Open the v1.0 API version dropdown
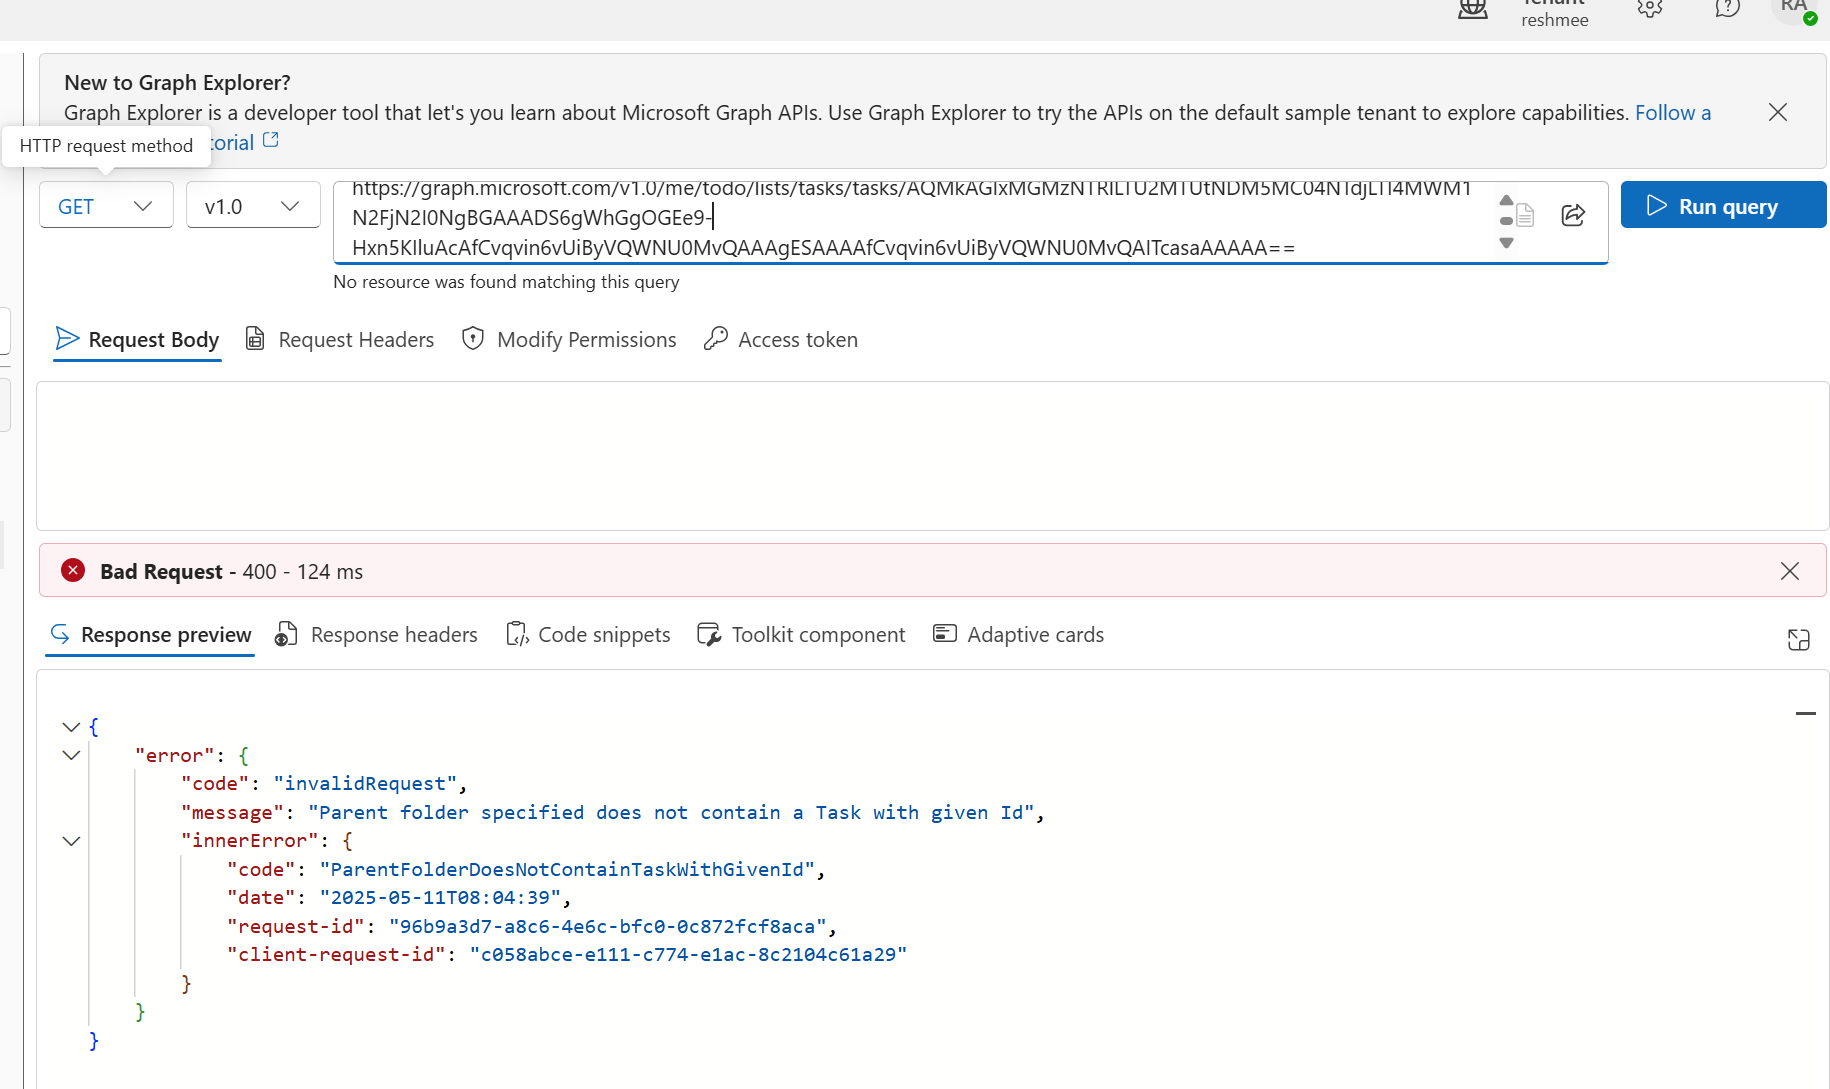The height and width of the screenshot is (1089, 1830). 252,206
